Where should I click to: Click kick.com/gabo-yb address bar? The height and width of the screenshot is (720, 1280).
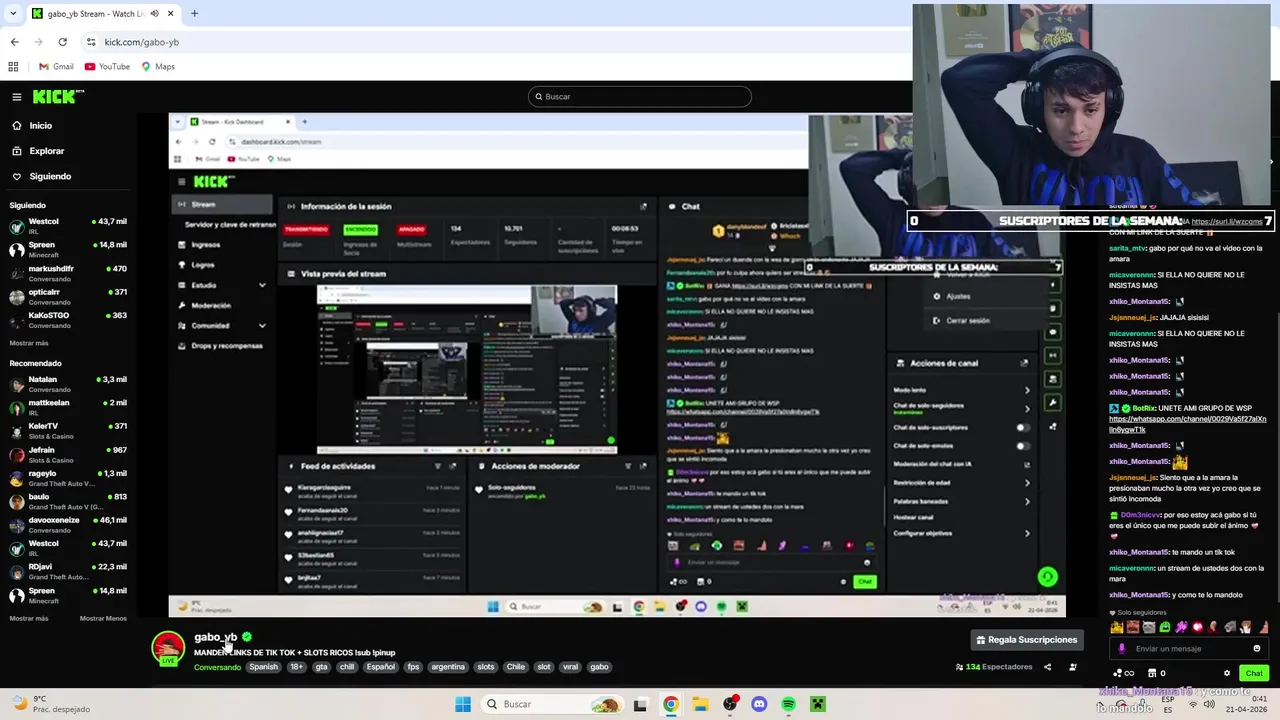click(142, 42)
